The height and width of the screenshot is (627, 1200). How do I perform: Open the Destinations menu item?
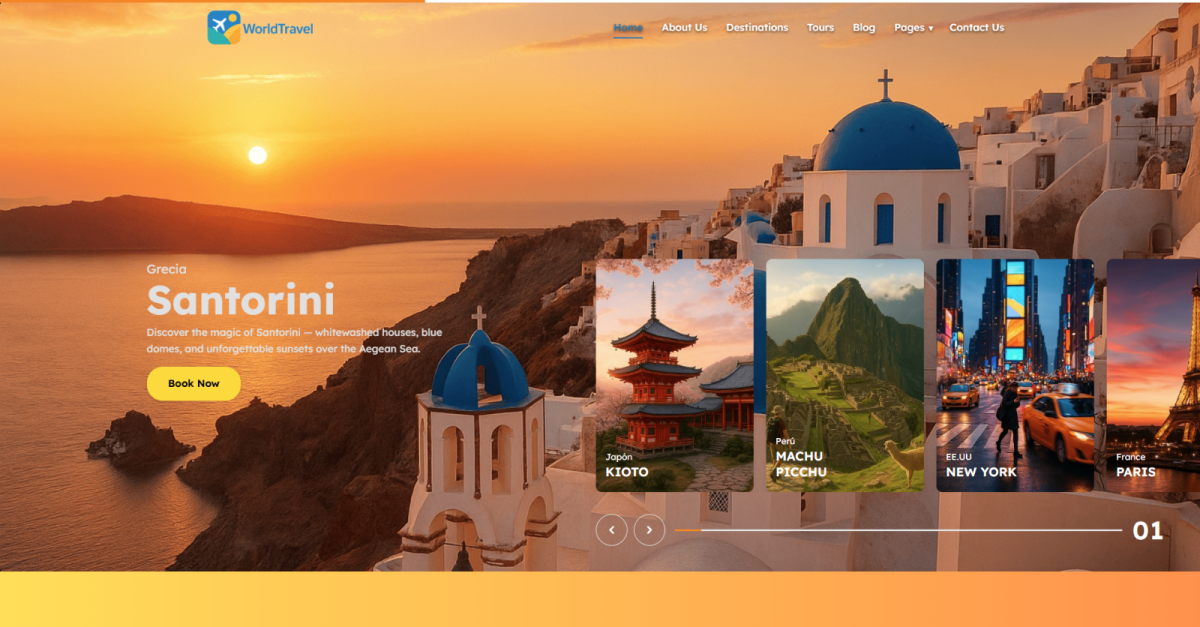(x=757, y=28)
